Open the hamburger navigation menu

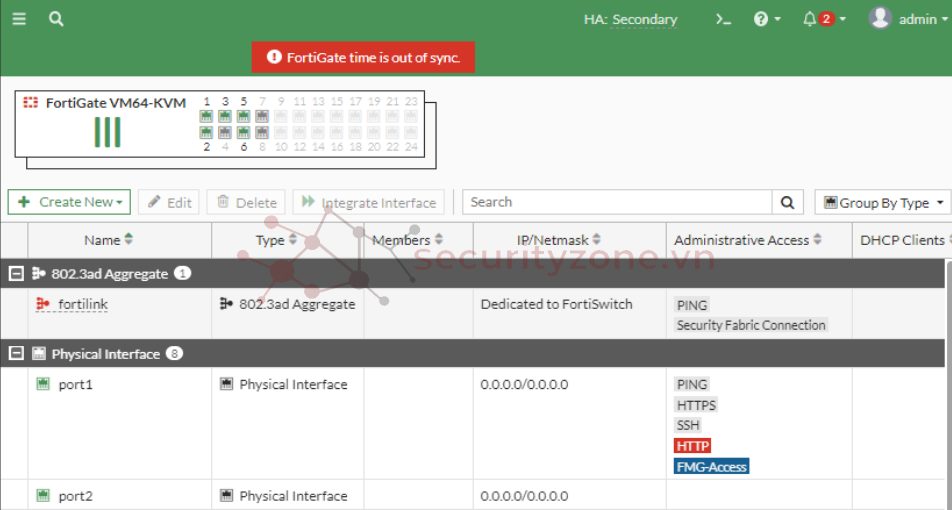[x=19, y=19]
